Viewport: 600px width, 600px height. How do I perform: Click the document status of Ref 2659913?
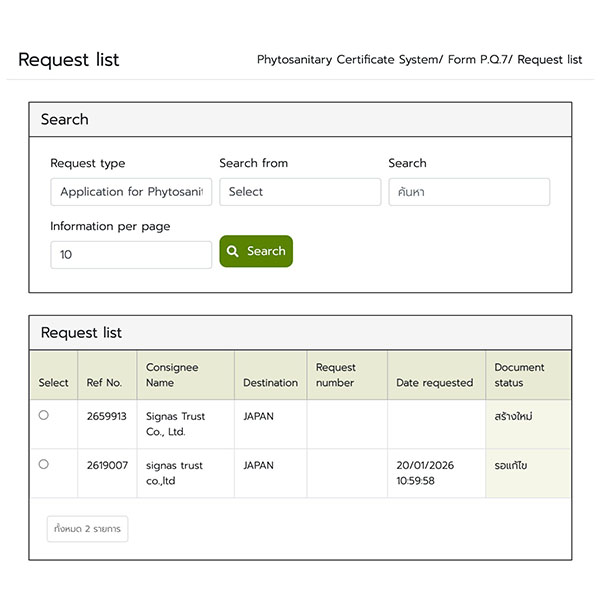(513, 416)
